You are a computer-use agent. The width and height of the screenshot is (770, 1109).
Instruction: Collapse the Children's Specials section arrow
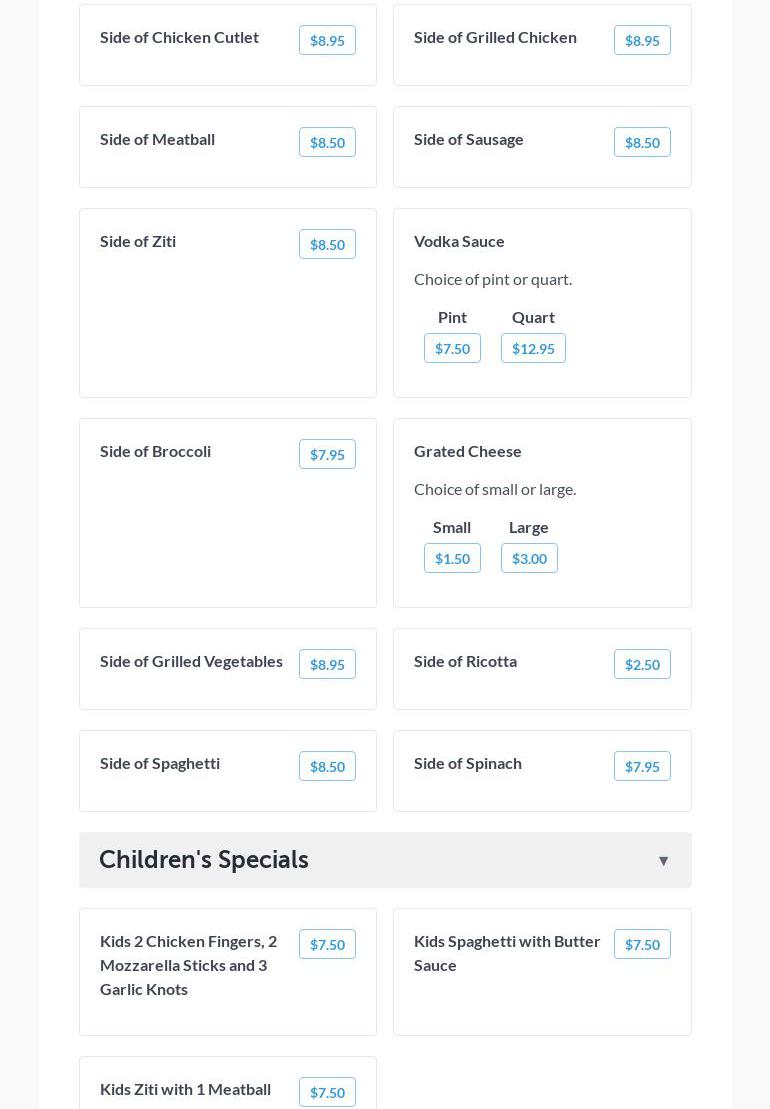click(x=663, y=861)
